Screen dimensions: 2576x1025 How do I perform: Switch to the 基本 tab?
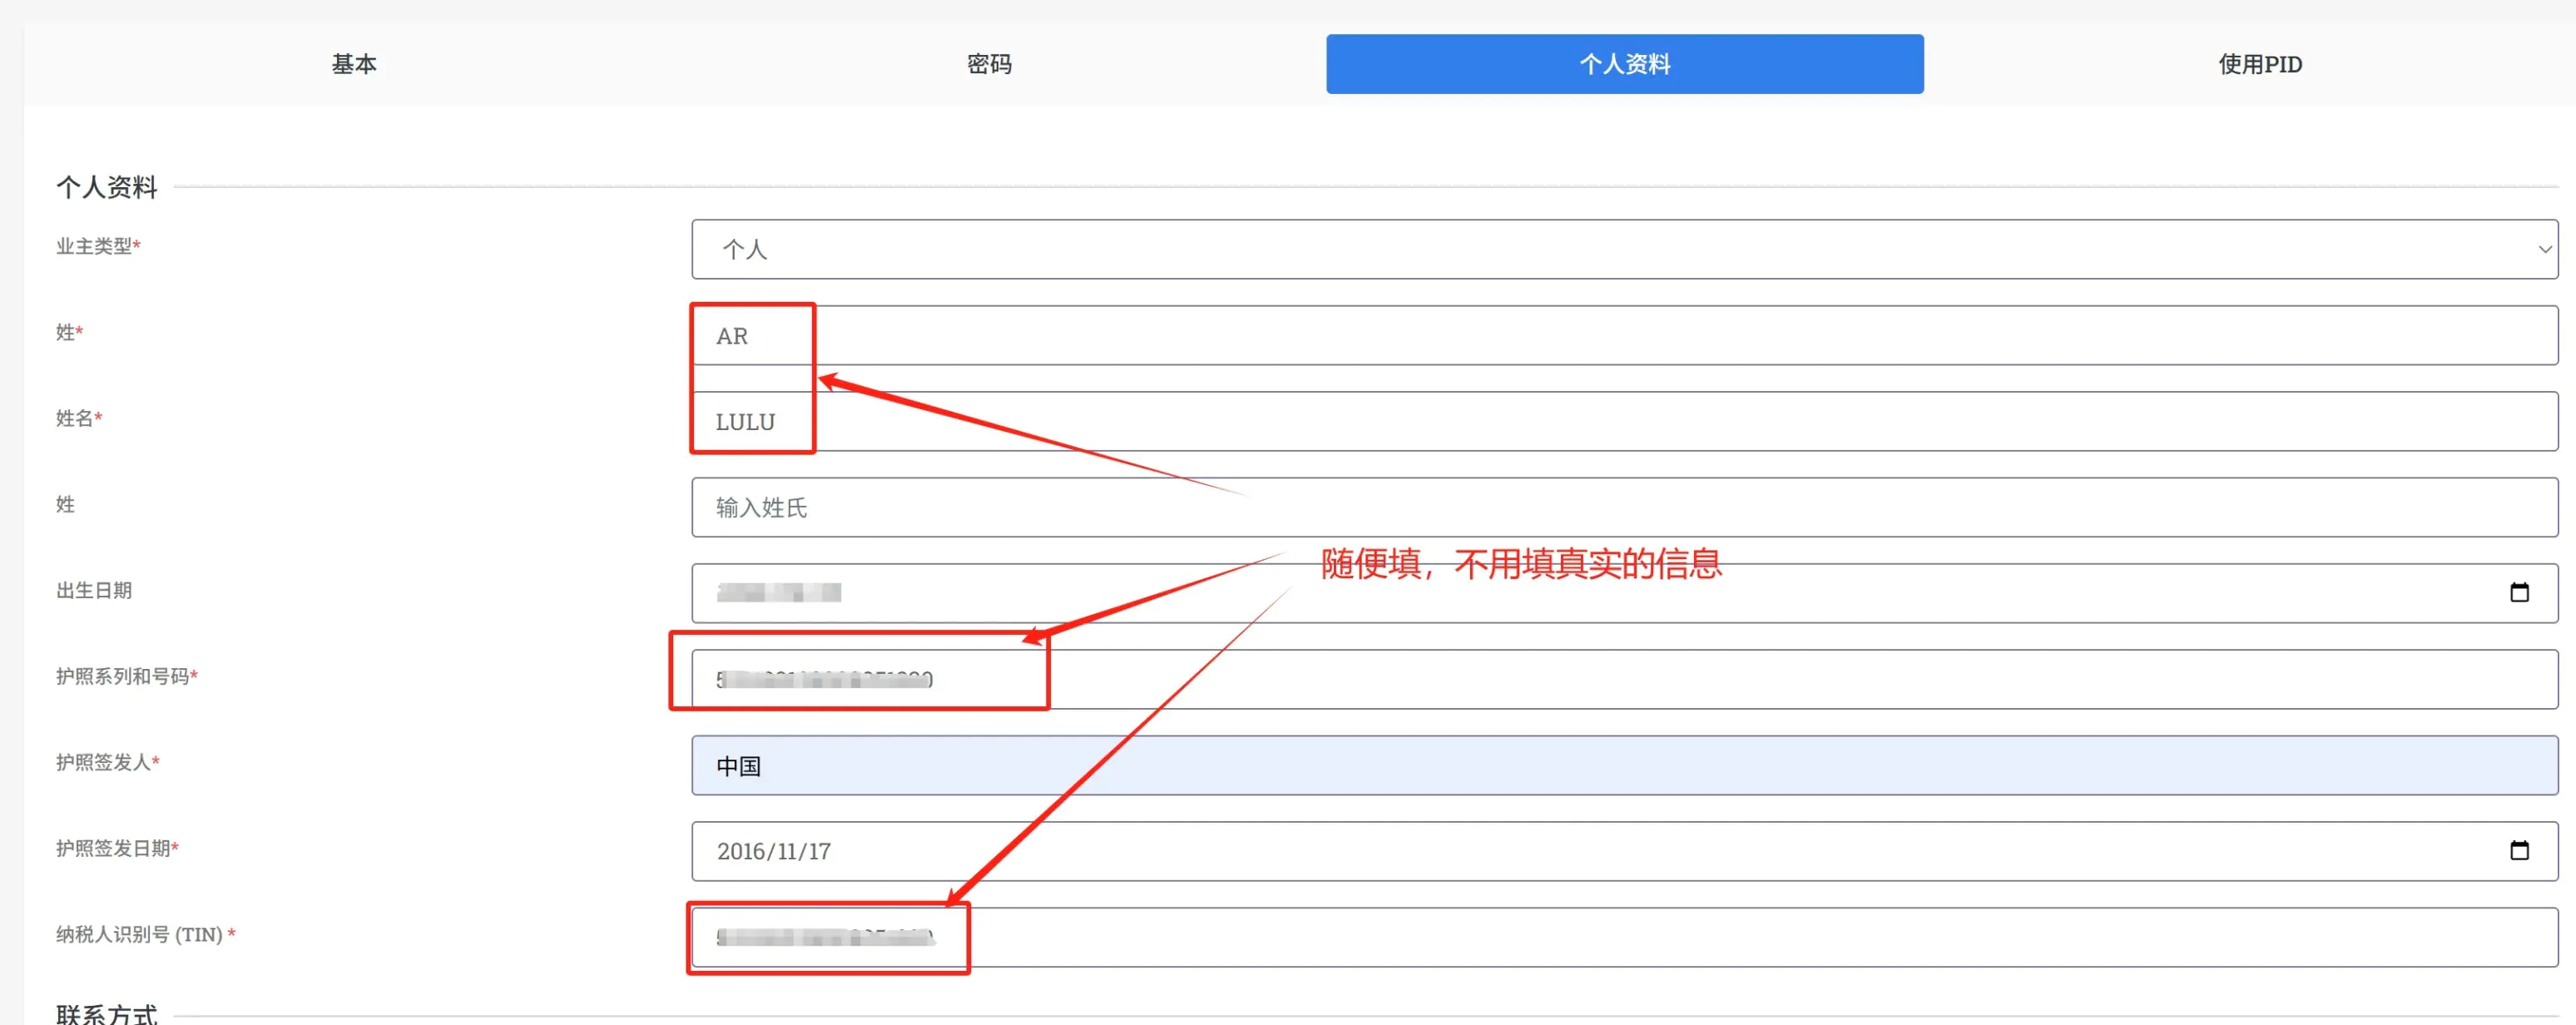(x=354, y=64)
